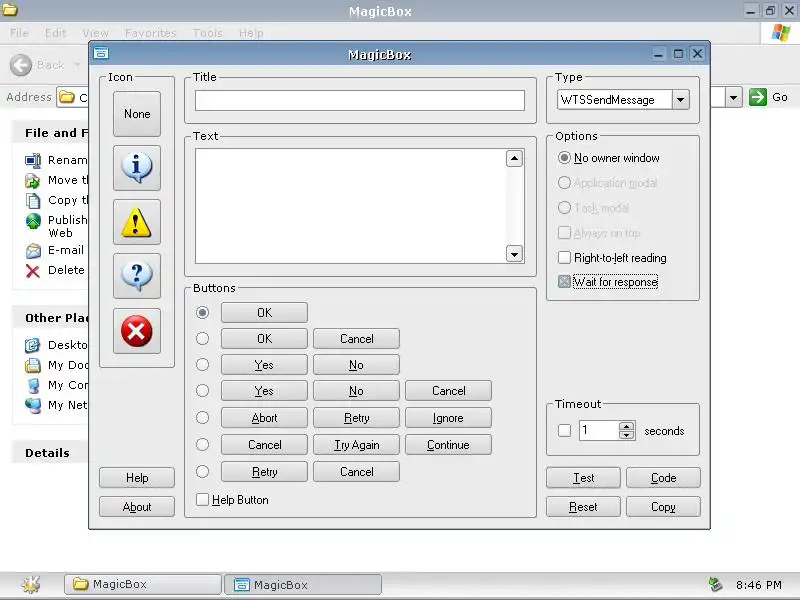Choose the red error icon
Viewport: 800px width, 600px height.
[137, 331]
